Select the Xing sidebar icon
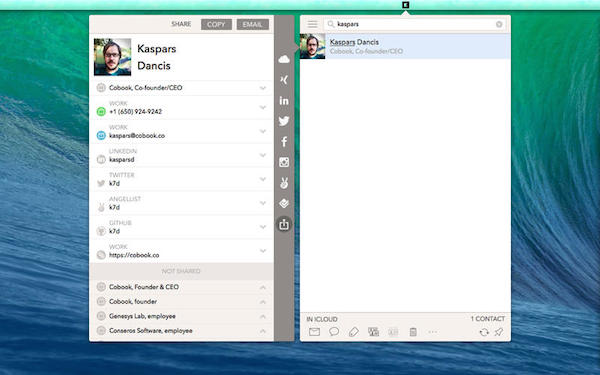 click(x=284, y=80)
